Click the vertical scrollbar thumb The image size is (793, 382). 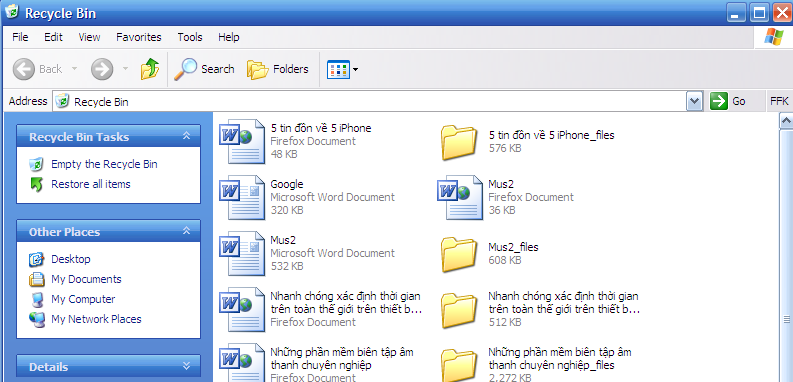(786, 319)
